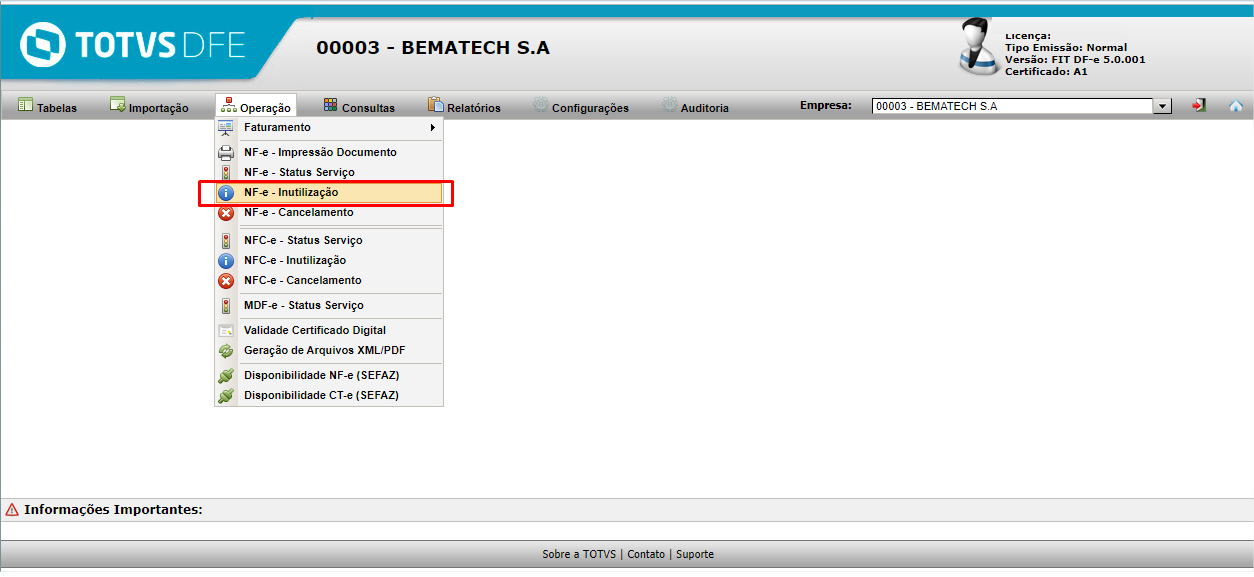The height and width of the screenshot is (577, 1254).
Task: Click the certificate icon for Validade Certificado
Action: point(225,331)
